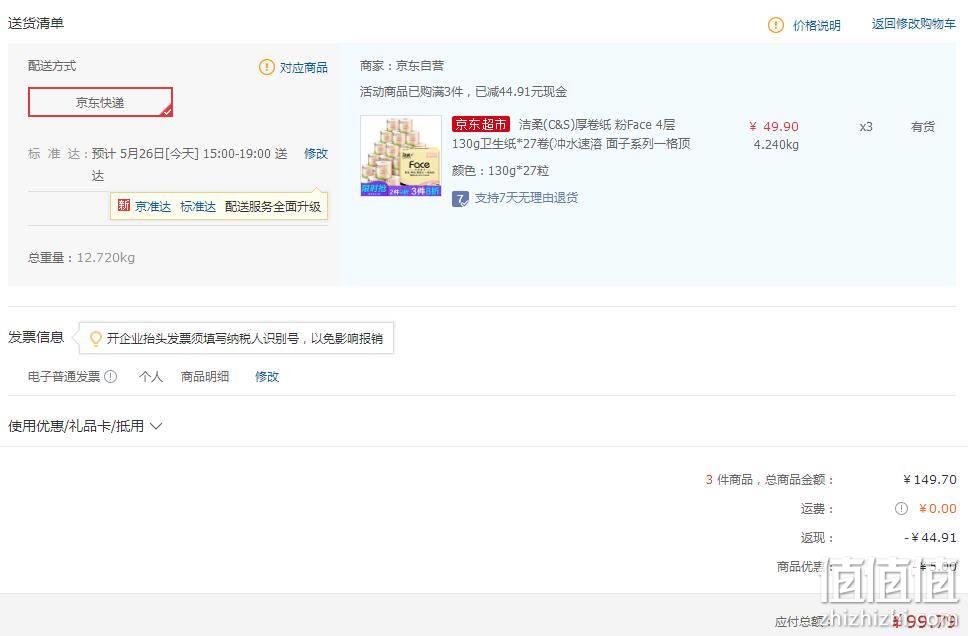
Task: Click the 颜色：130g*27粒 text
Action: click(500, 171)
